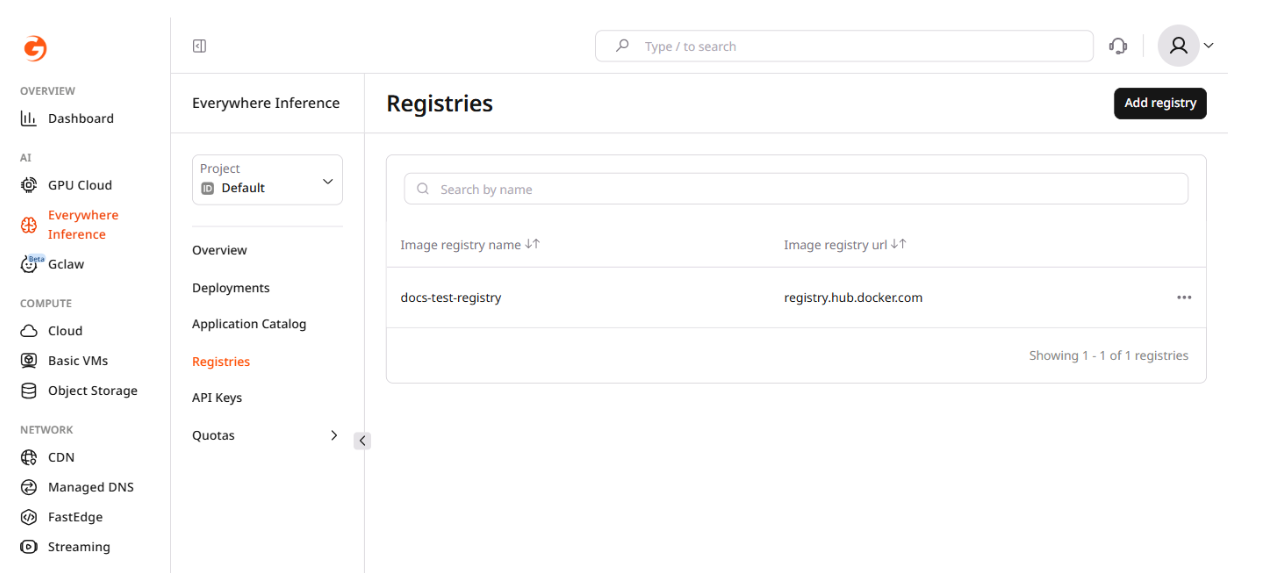Click the Cloud icon in sidebar
This screenshot has width=1263, height=573.
[x=29, y=331]
